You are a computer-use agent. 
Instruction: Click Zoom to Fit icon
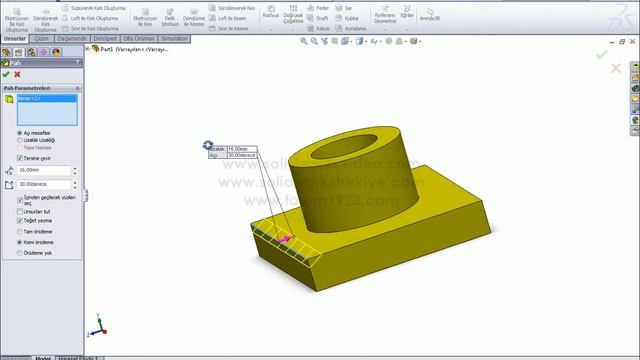pyautogui.click(x=304, y=41)
